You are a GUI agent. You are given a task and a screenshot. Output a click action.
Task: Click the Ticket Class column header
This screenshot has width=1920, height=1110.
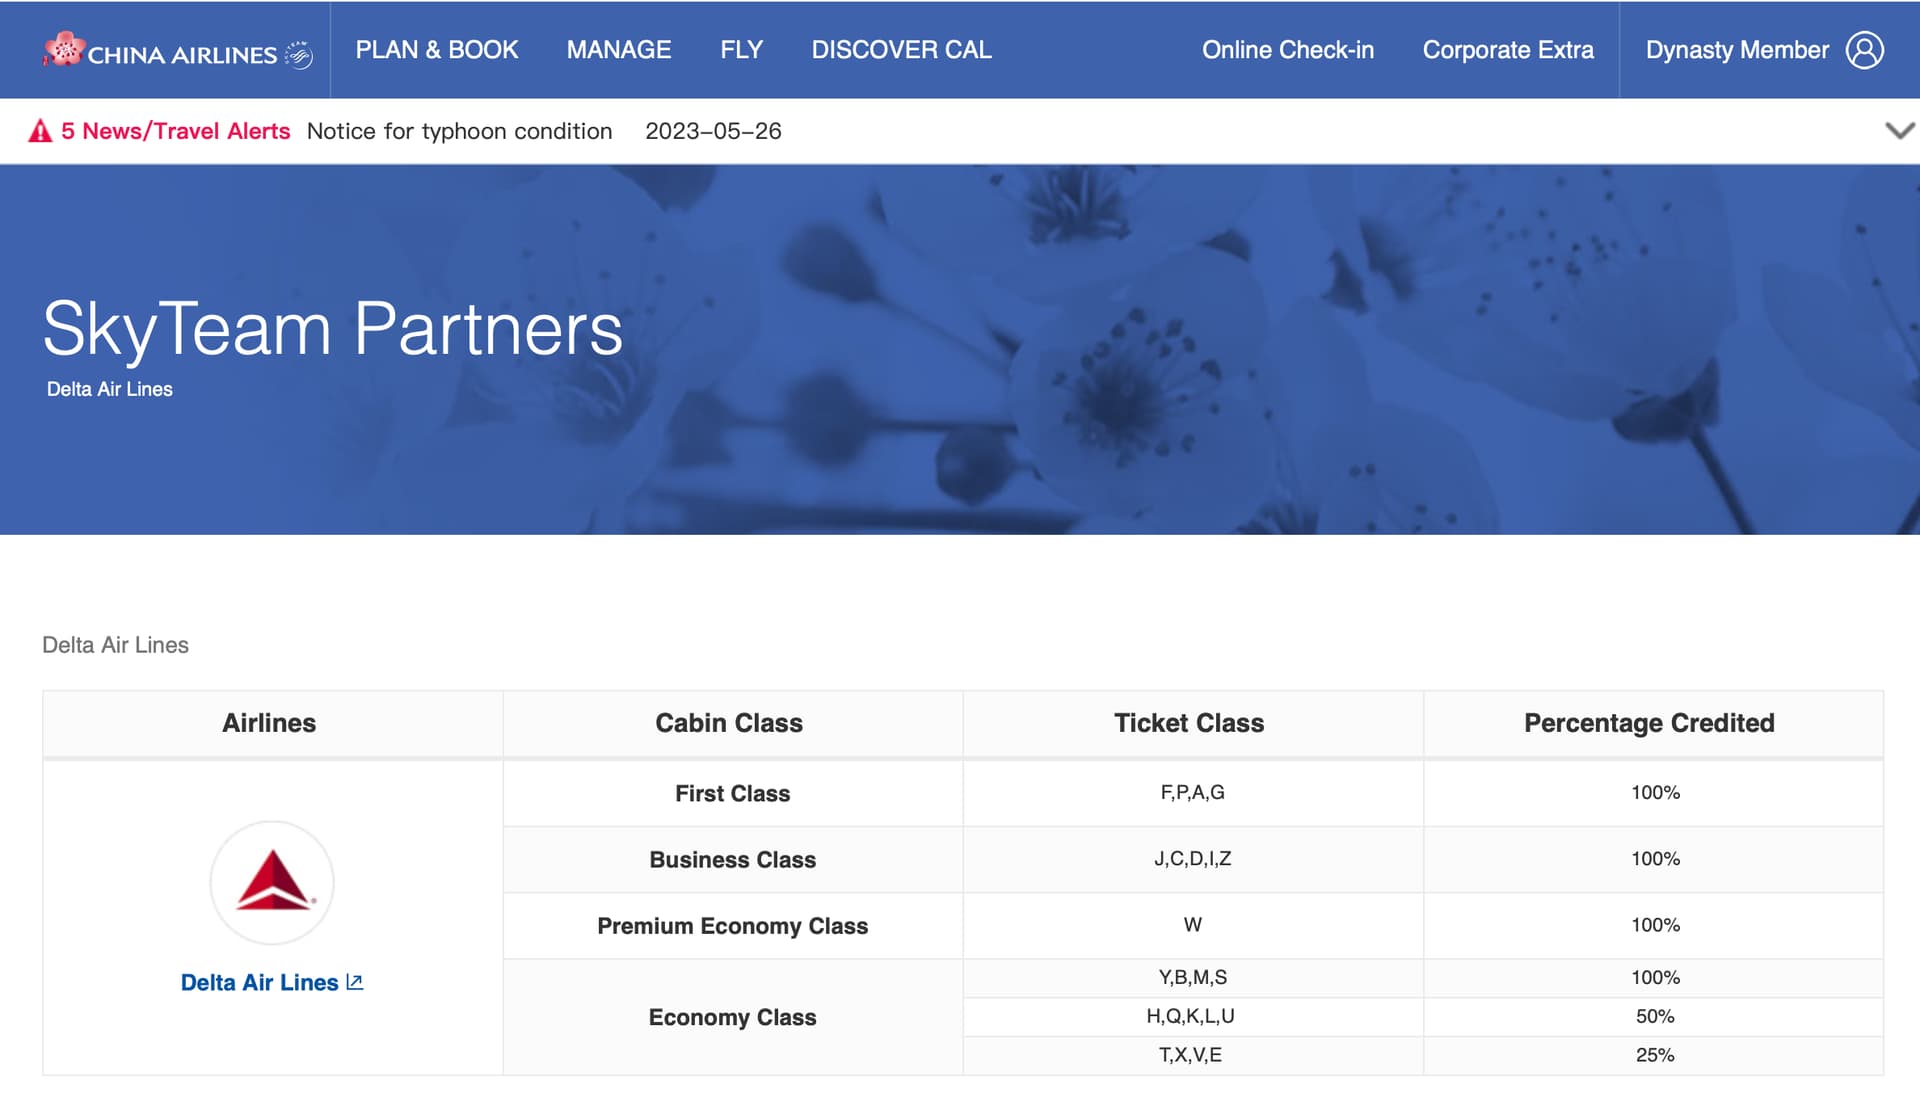click(x=1188, y=723)
